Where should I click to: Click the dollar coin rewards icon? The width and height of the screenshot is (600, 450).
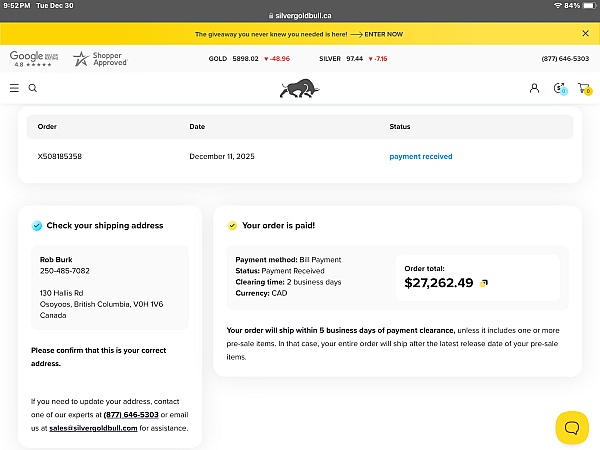[560, 88]
